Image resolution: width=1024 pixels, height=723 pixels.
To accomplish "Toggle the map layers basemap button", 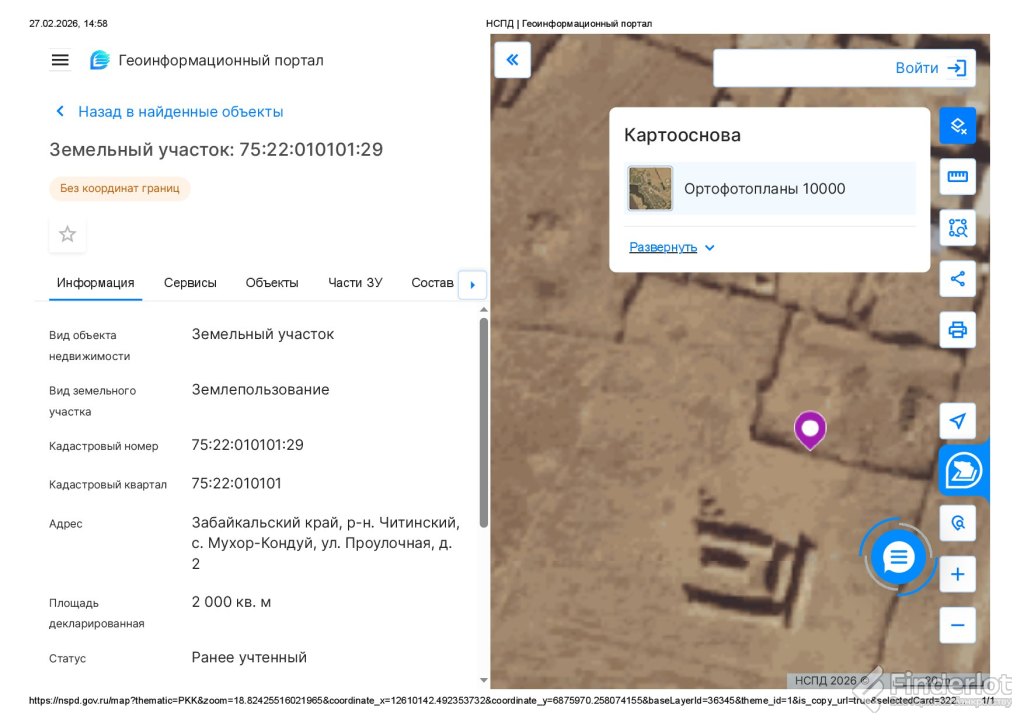I will tap(957, 126).
